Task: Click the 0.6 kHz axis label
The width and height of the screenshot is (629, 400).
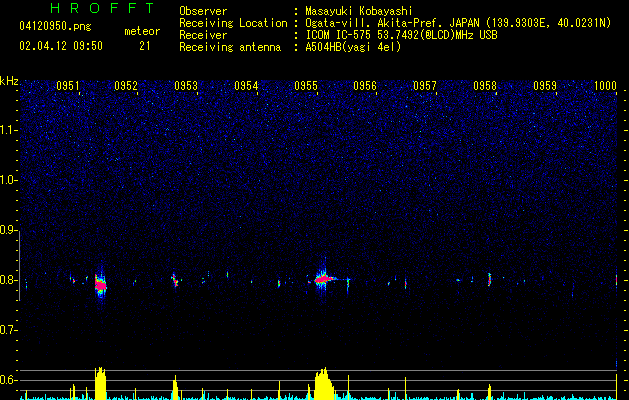Action: coord(8,380)
